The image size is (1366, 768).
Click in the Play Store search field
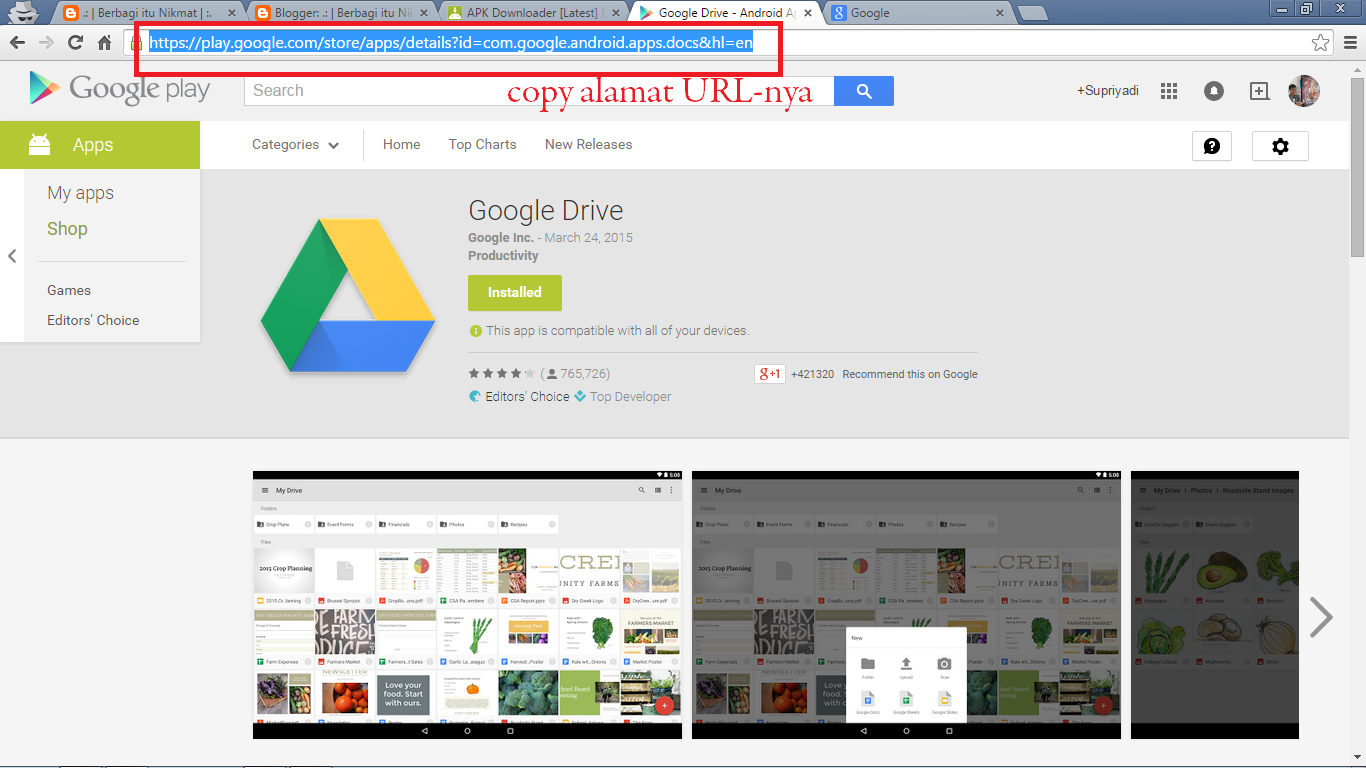click(x=540, y=91)
